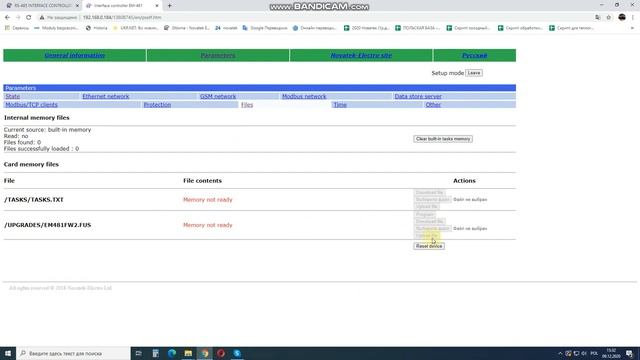The image size is (640, 360).
Task: Choose a file for the EM481FW2.FUS row
Action: click(432, 229)
